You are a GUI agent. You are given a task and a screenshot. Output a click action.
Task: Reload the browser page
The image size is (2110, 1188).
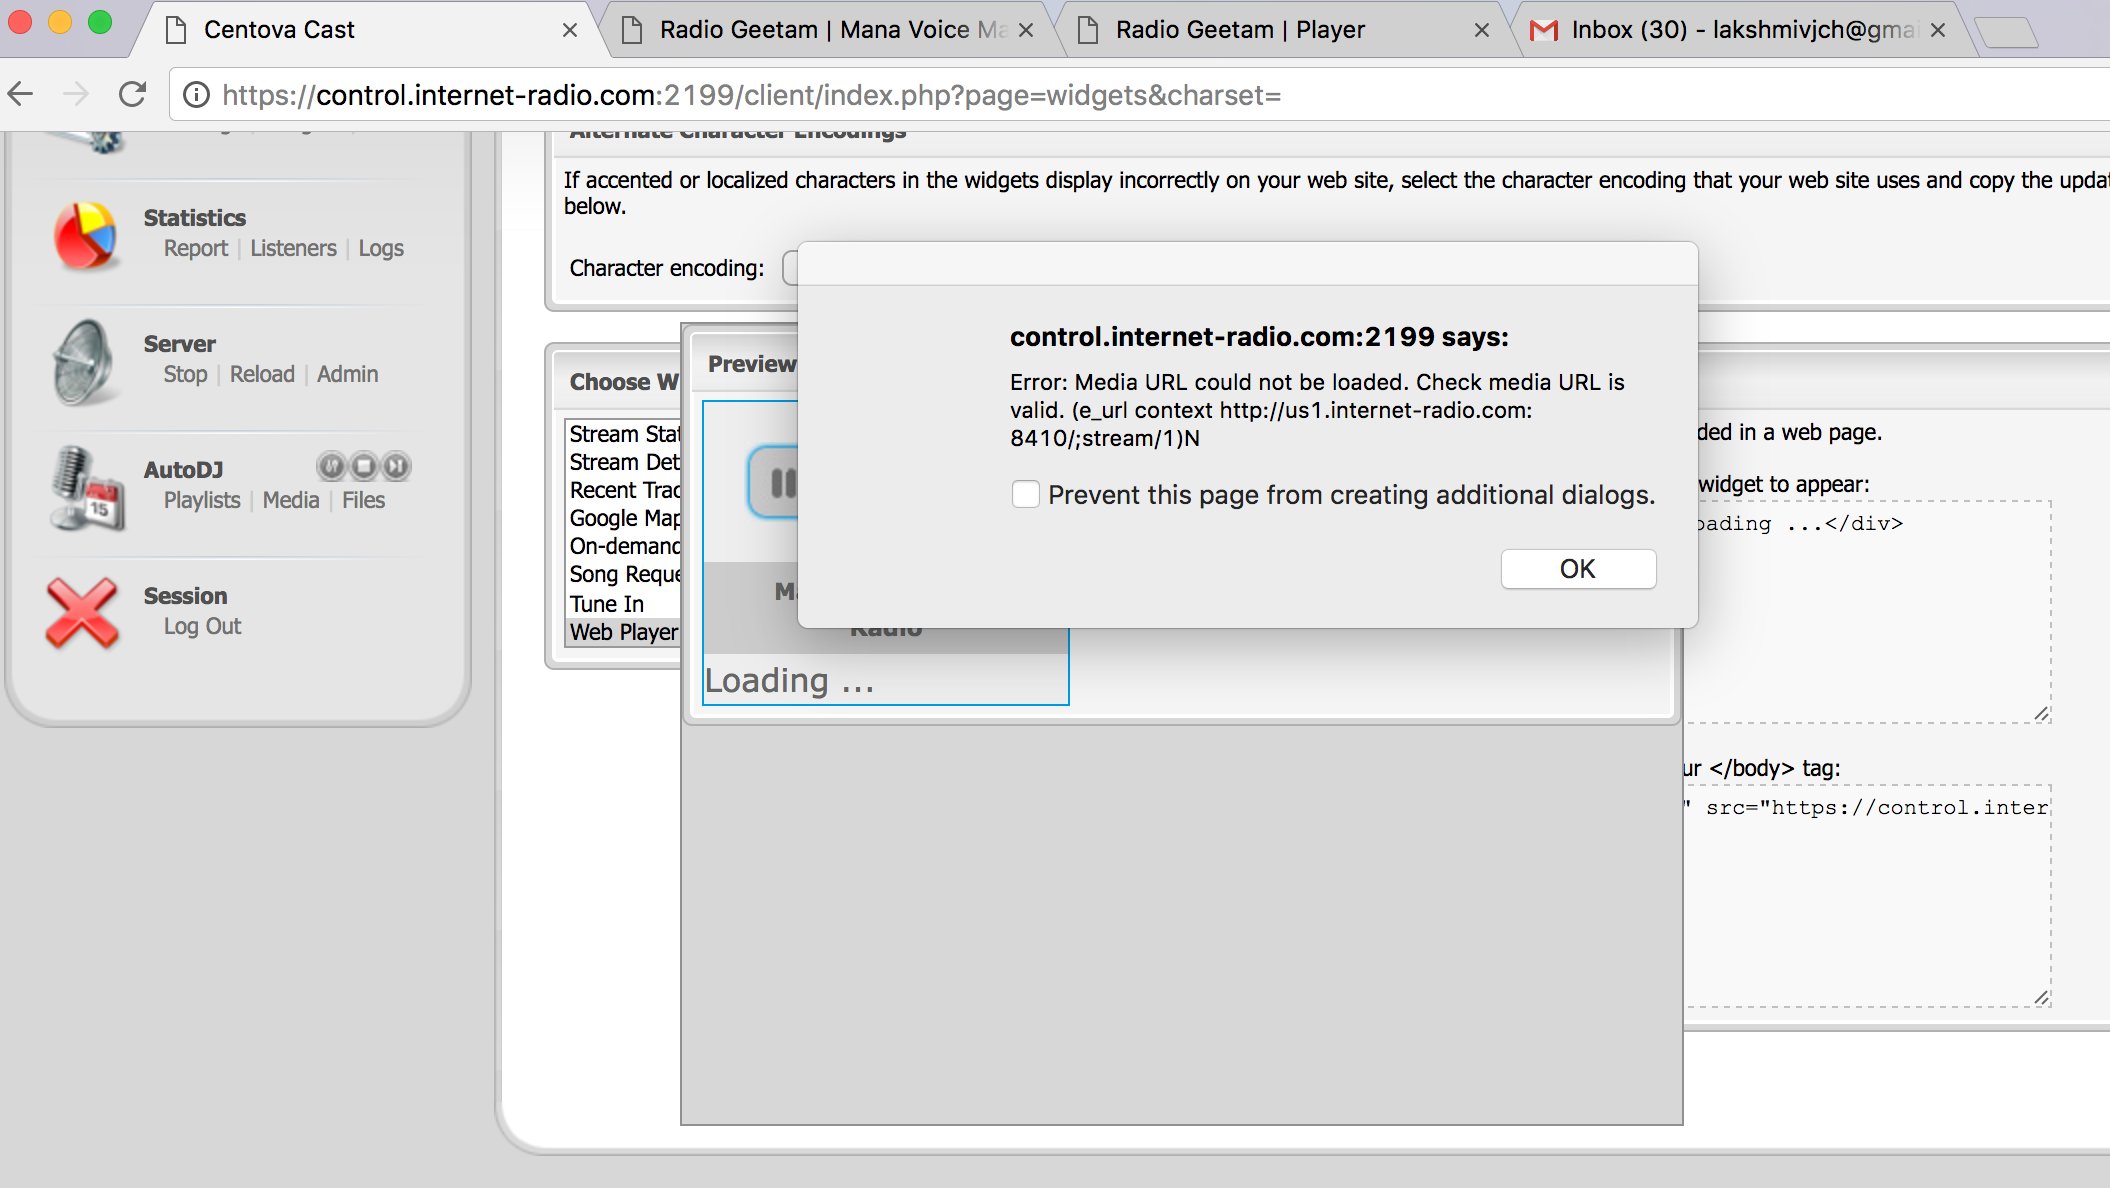click(x=133, y=95)
